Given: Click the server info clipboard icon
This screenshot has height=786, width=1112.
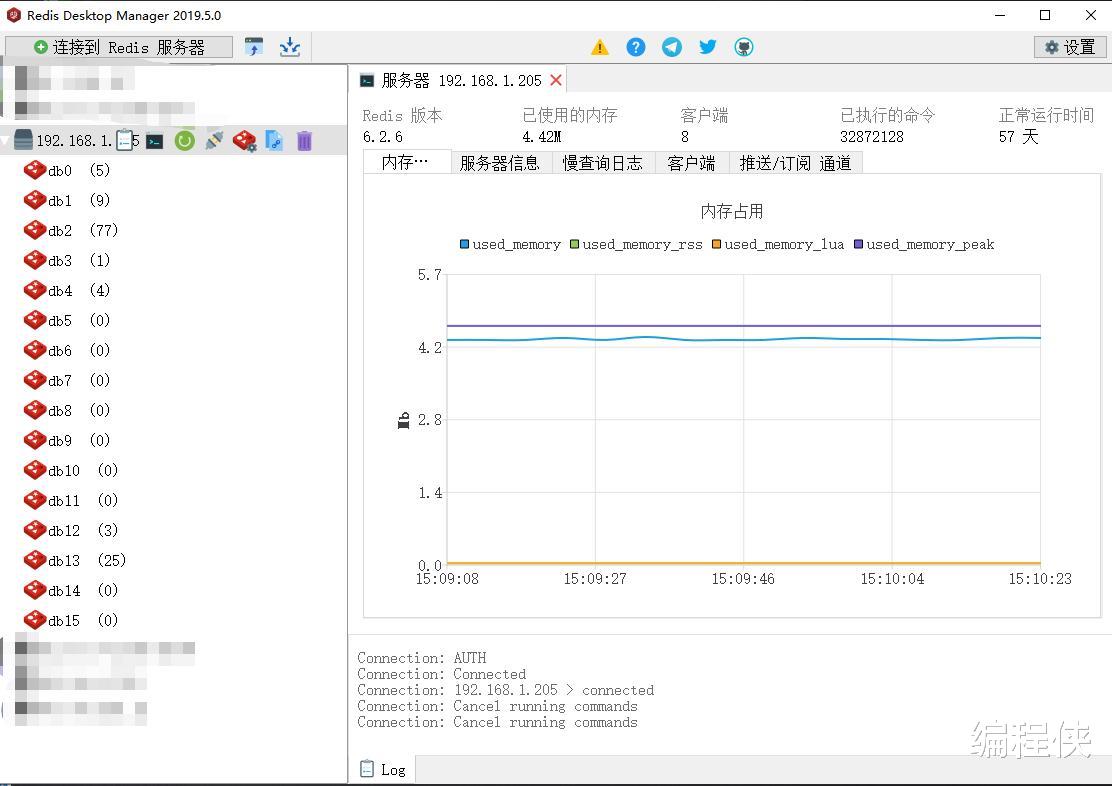Looking at the screenshot, I should click(124, 140).
